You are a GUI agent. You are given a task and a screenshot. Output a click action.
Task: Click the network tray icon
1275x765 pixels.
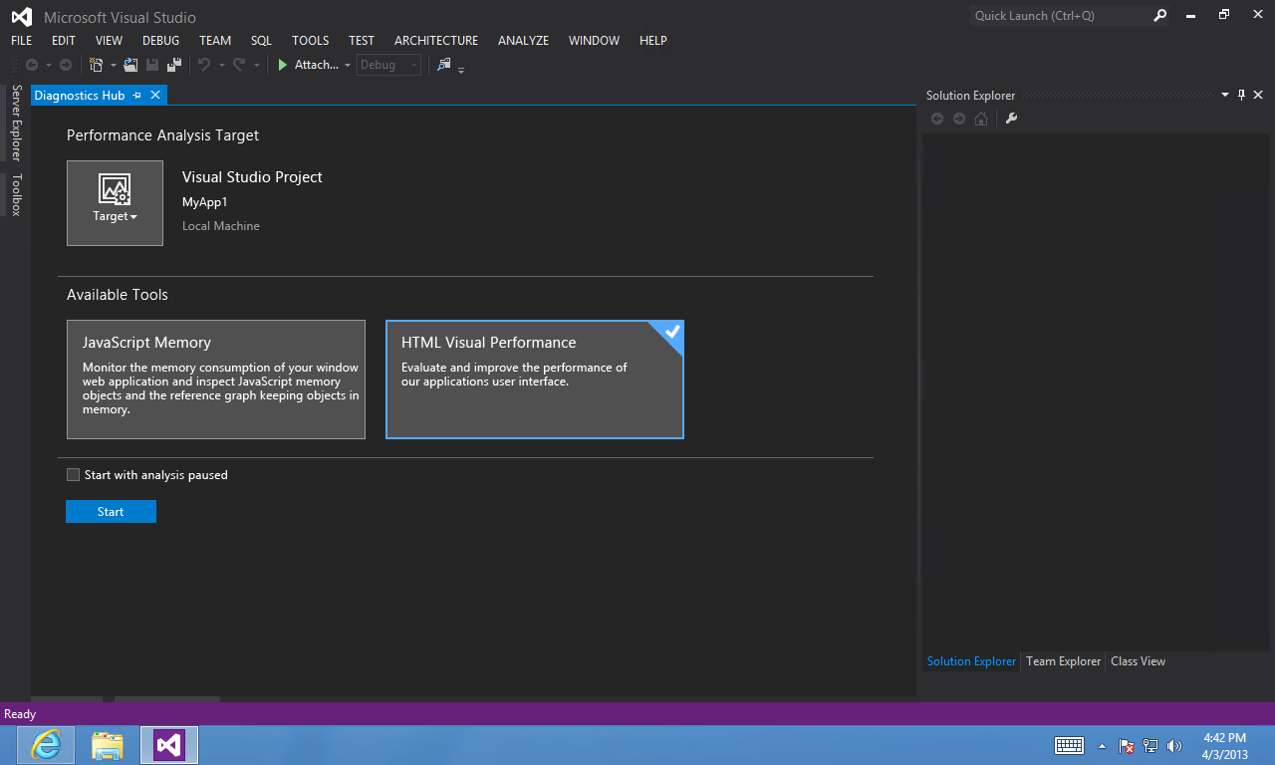click(x=1150, y=746)
